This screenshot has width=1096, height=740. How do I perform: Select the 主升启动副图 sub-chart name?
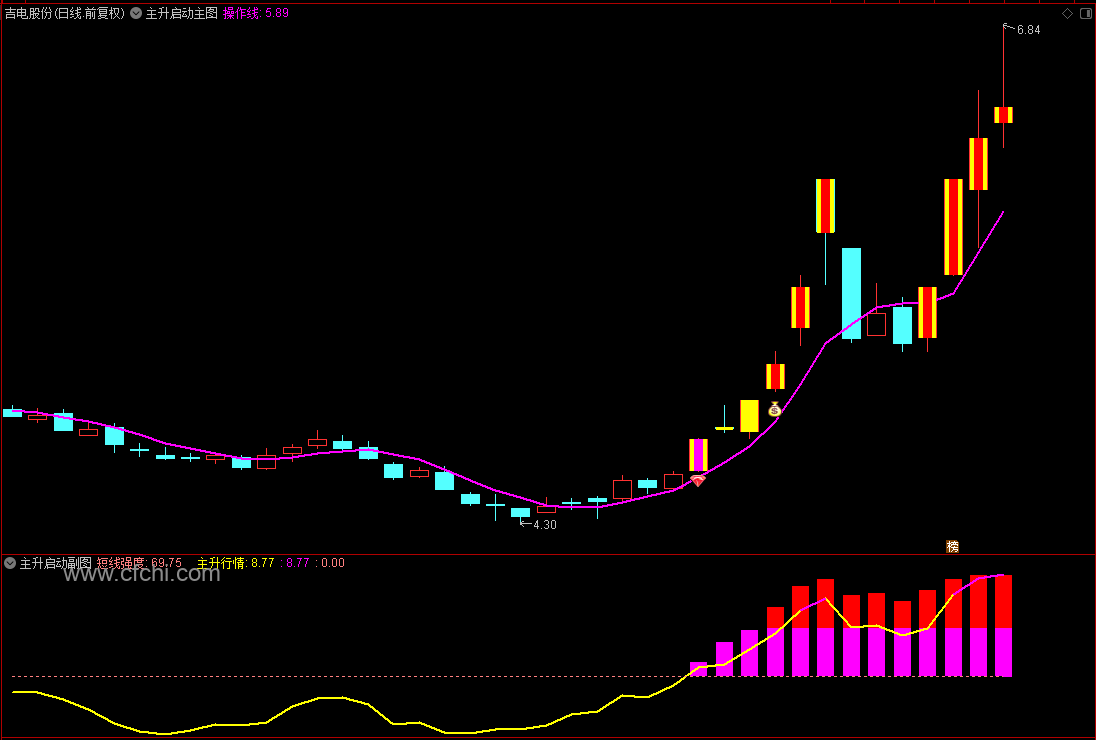coord(55,563)
